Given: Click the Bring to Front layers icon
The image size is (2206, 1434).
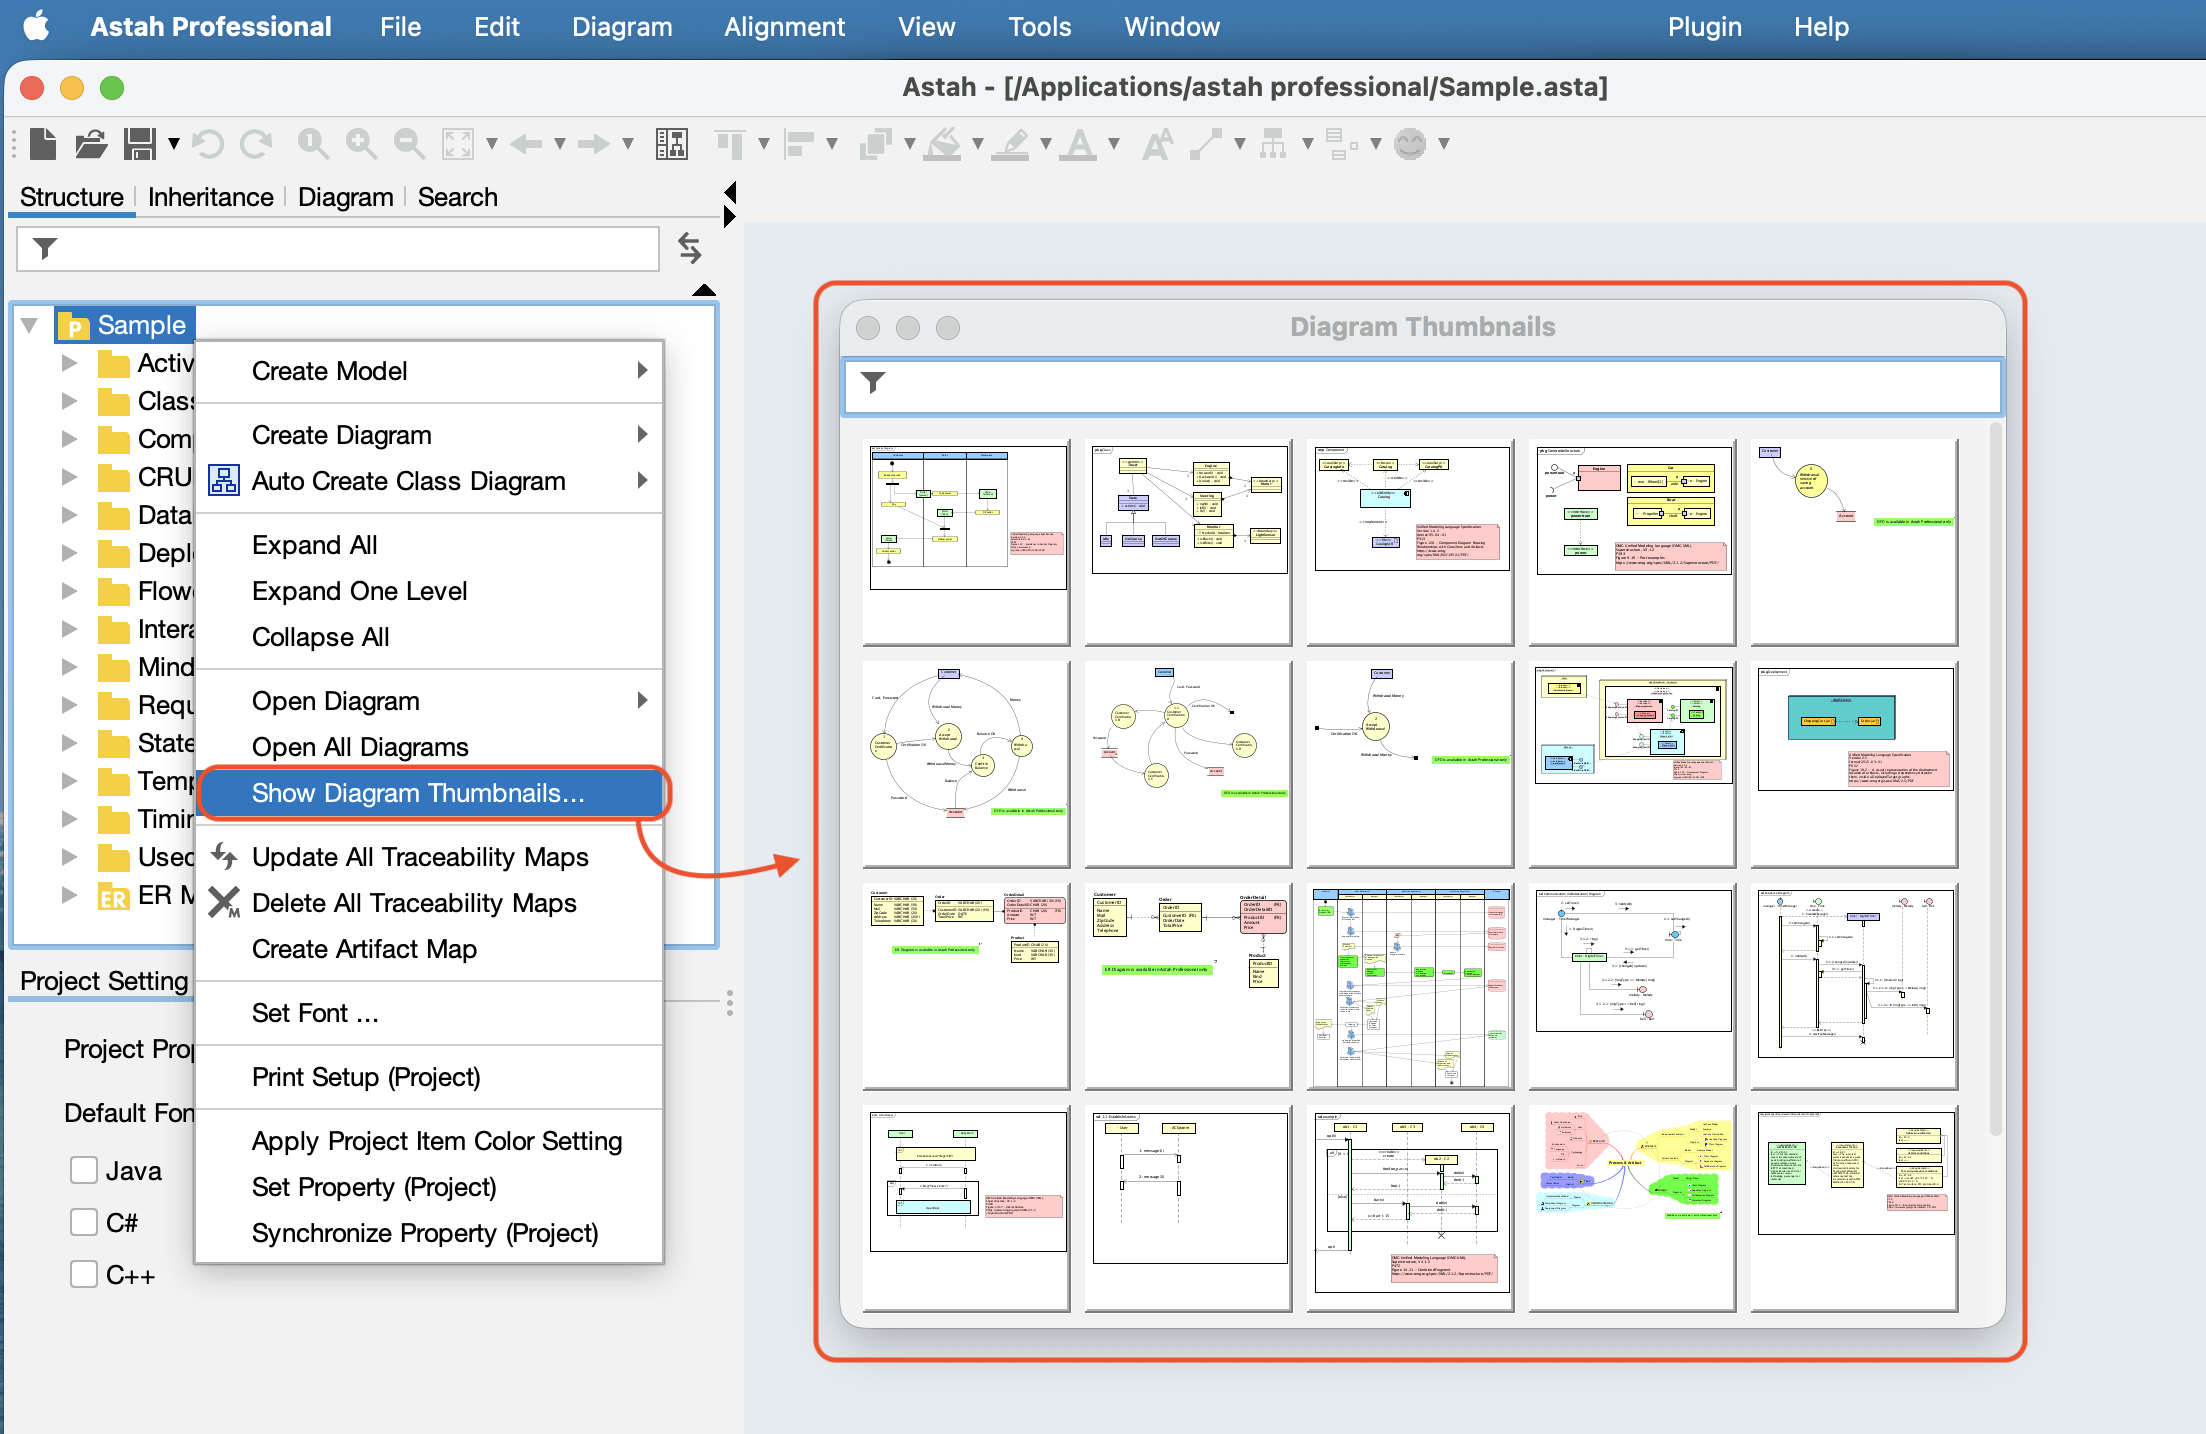Looking at the screenshot, I should [x=875, y=144].
